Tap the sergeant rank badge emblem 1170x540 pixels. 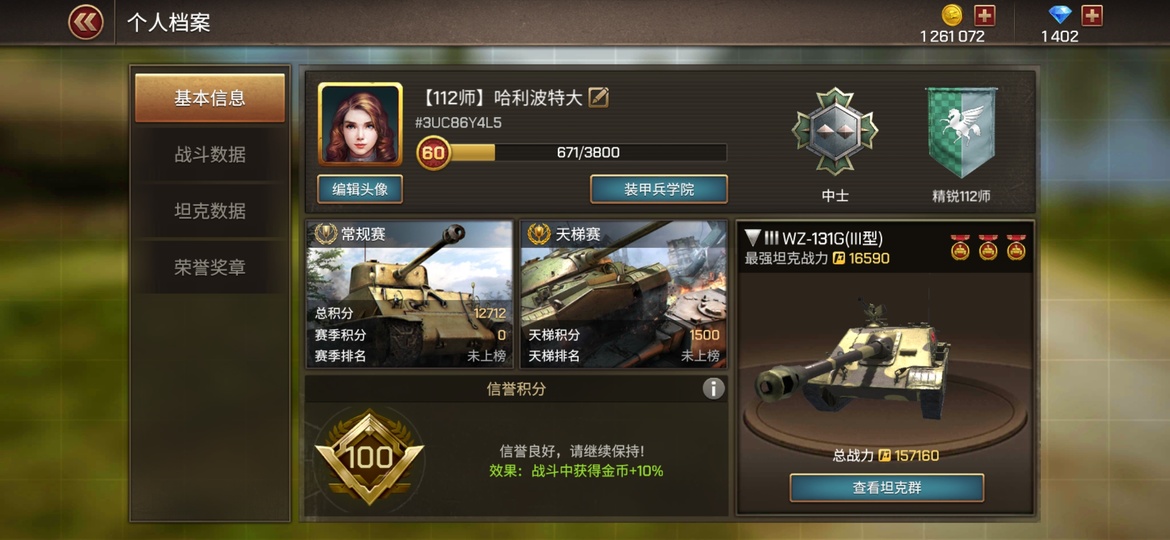[835, 131]
